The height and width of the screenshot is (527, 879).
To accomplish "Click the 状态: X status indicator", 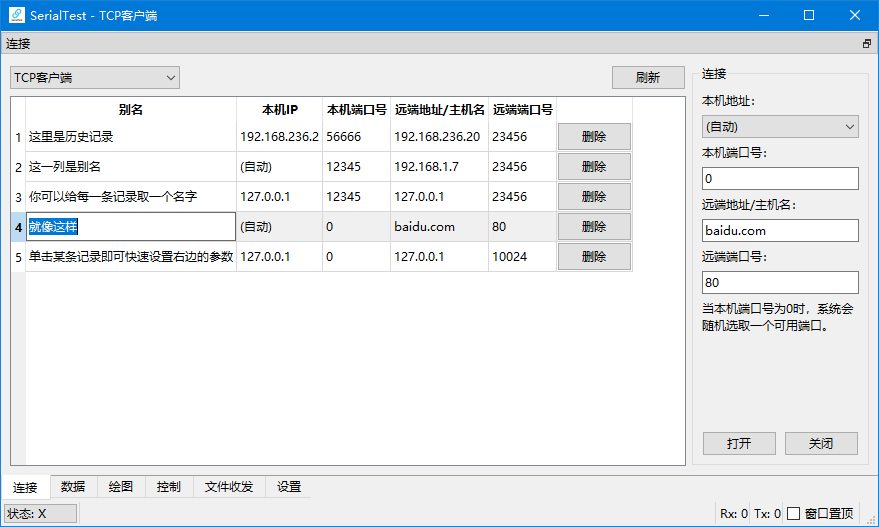I will tap(40, 514).
